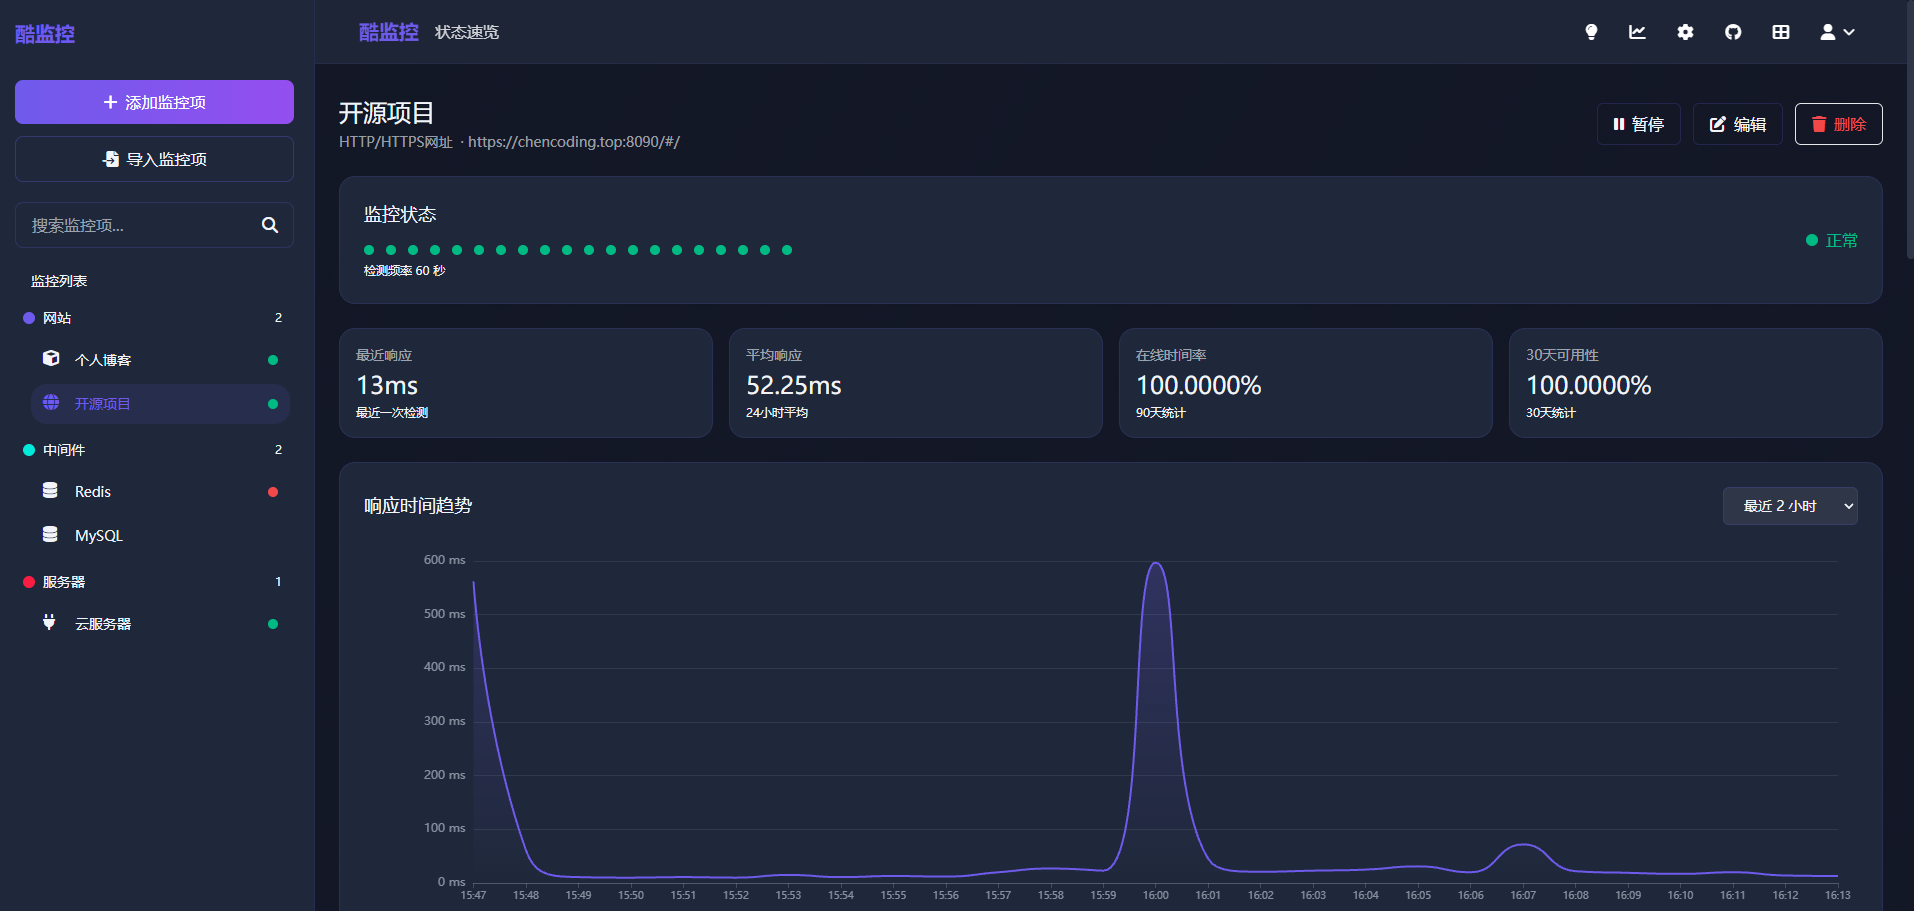Open the 最近 2 小时 time range dropdown
This screenshot has width=1914, height=911.
point(1789,506)
